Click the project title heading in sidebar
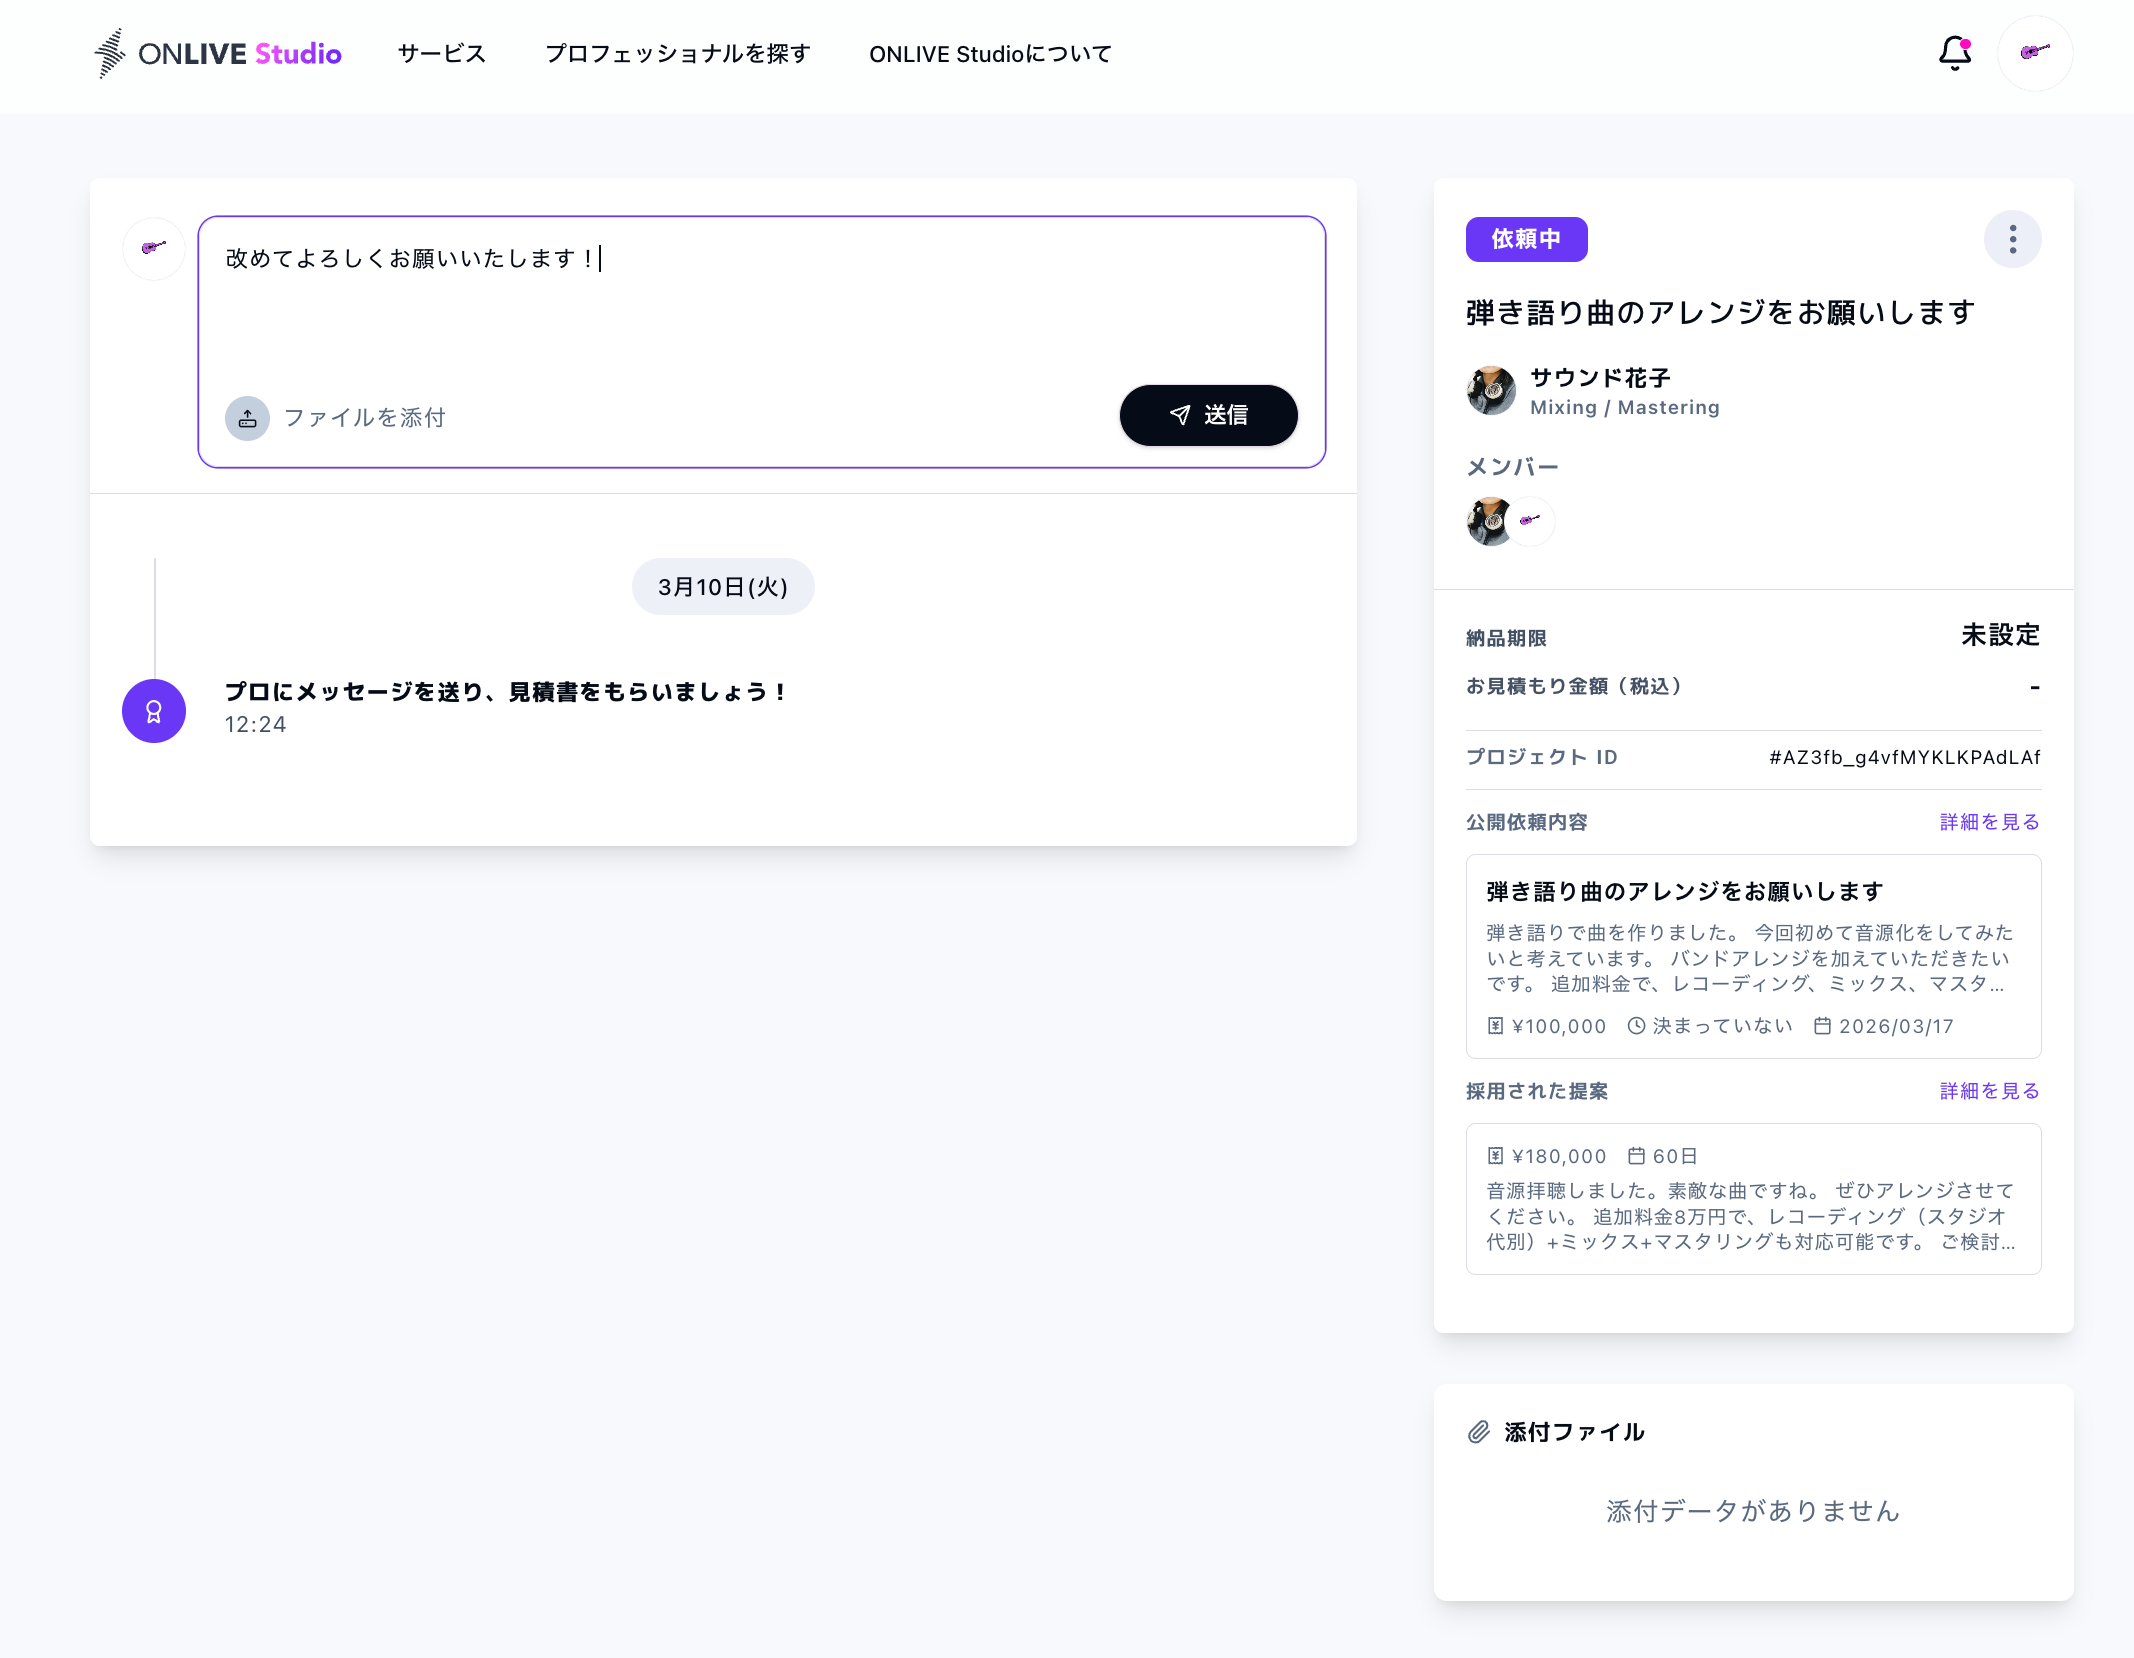The width and height of the screenshot is (2134, 1658). point(1720,313)
